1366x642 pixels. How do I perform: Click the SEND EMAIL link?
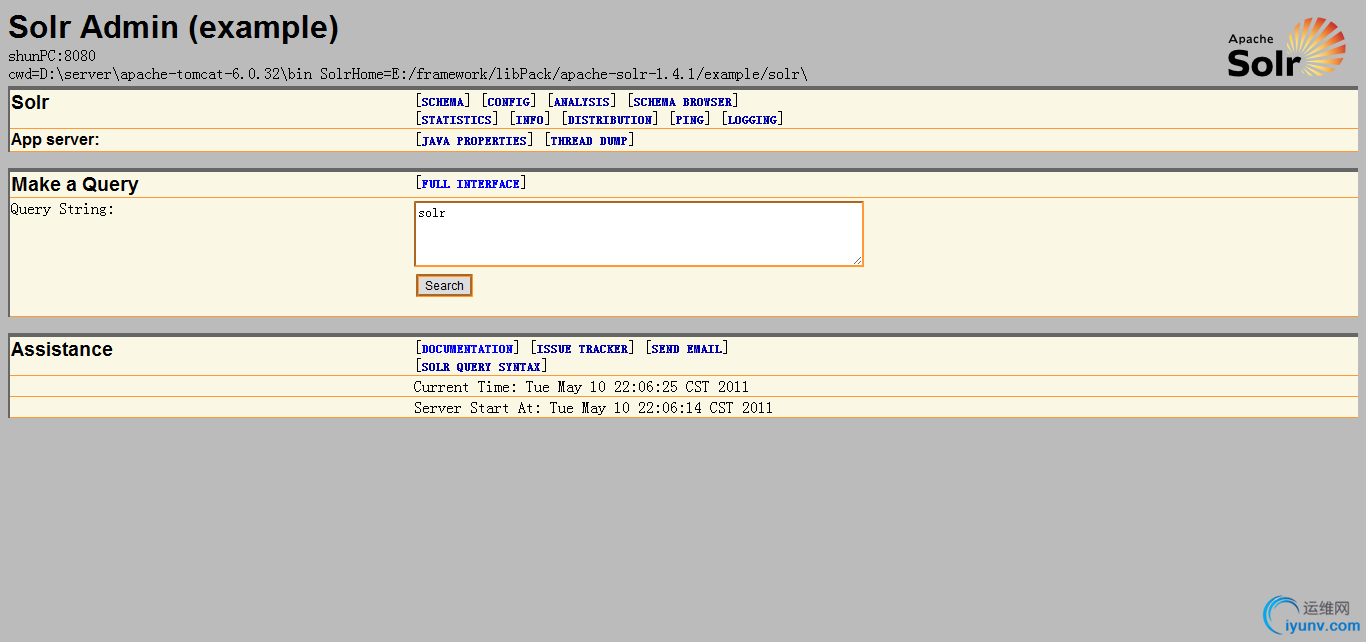(x=687, y=349)
